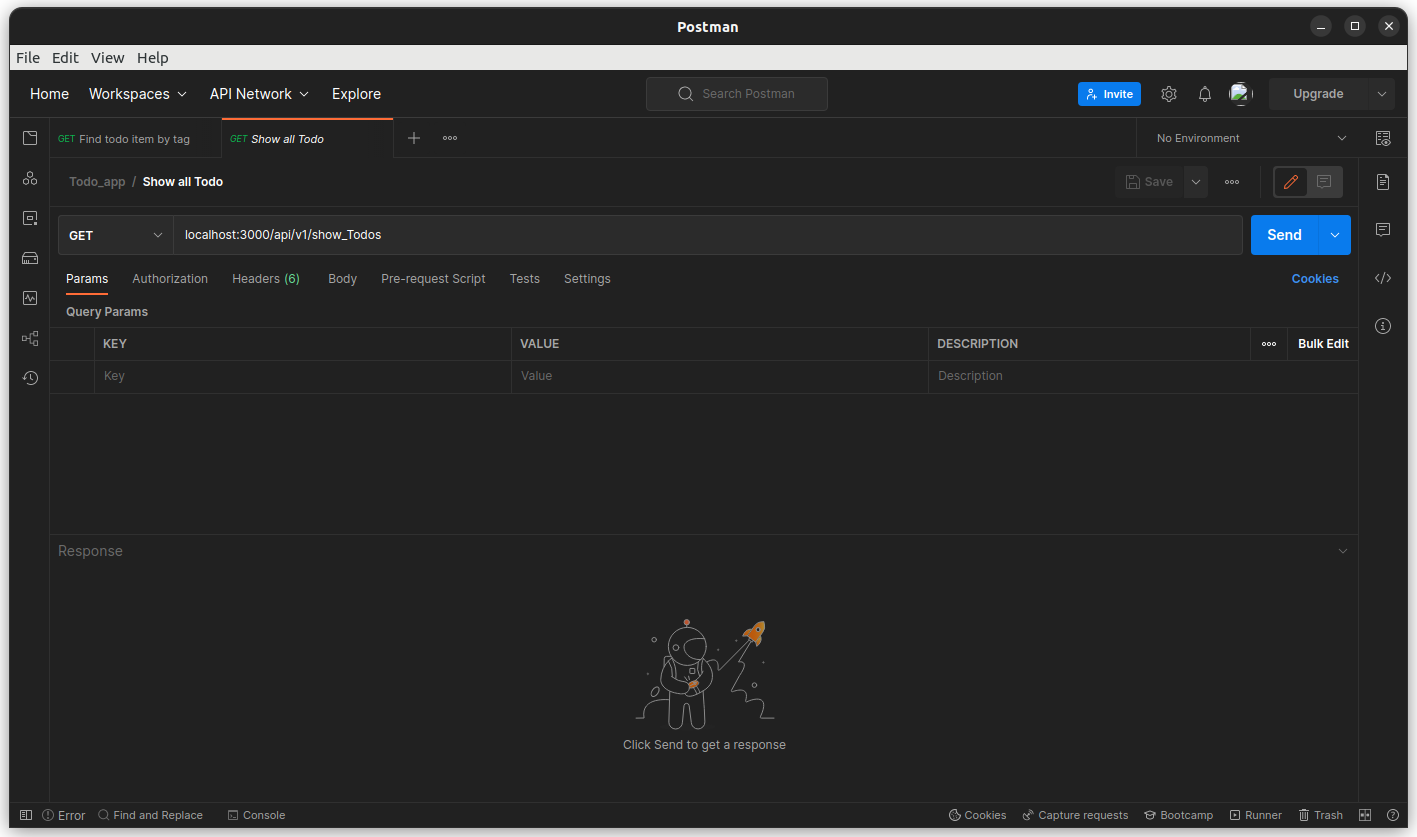Viewport: 1417px width, 837px height.
Task: Expand Workspaces dropdown
Action: (137, 94)
